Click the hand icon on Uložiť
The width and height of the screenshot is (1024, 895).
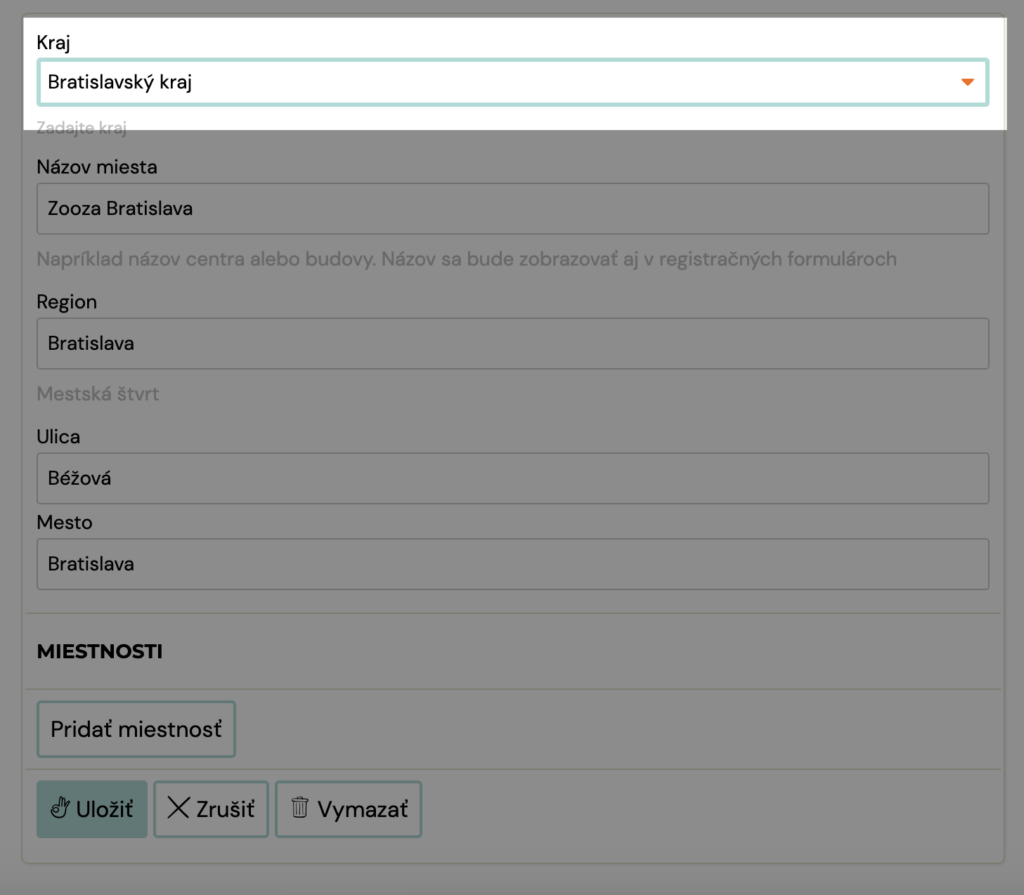[60, 808]
